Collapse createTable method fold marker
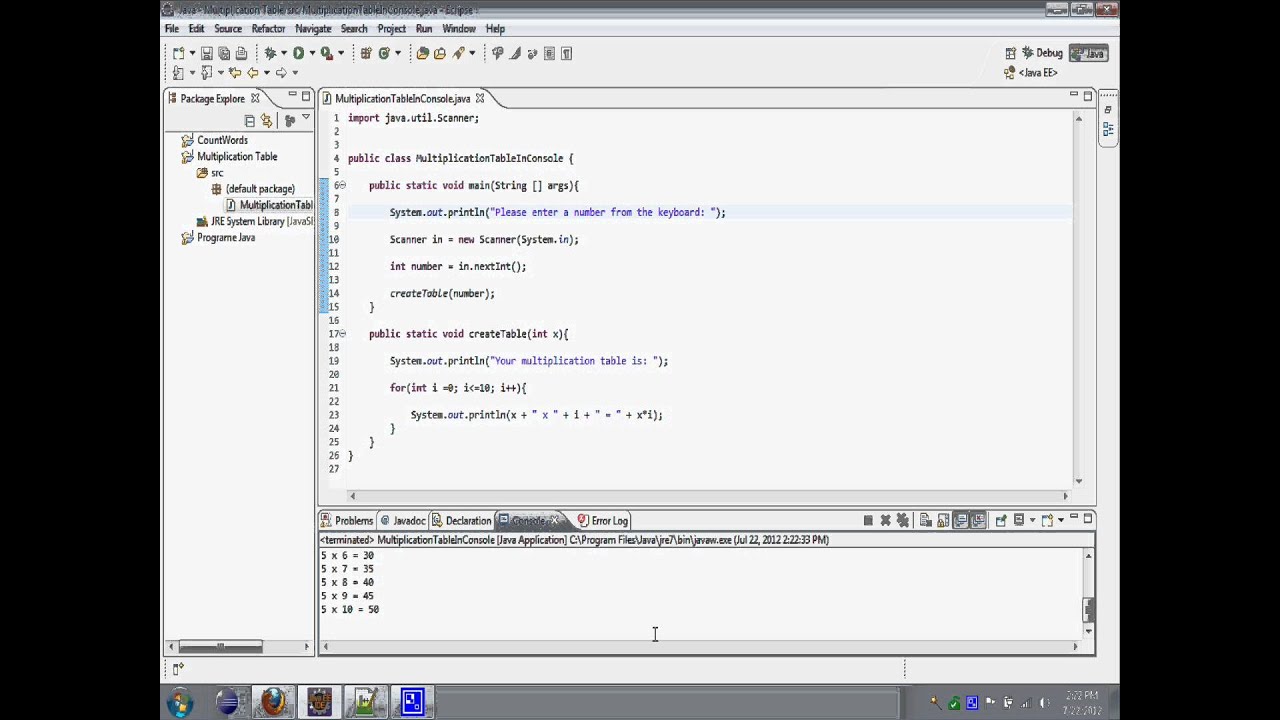 (342, 333)
